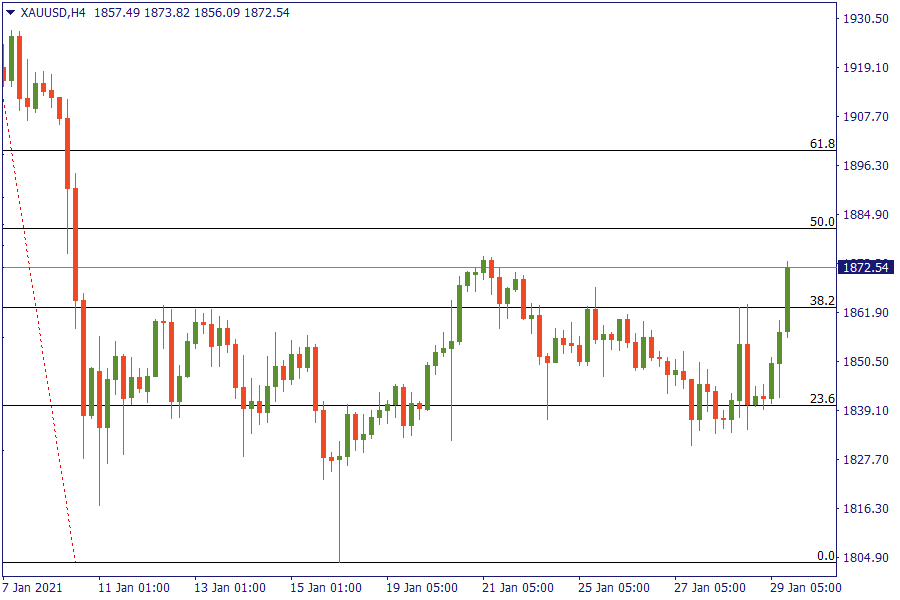Screen dimensions: 900x600
Task: Click the 1884.90 price scale label
Action: (865, 215)
